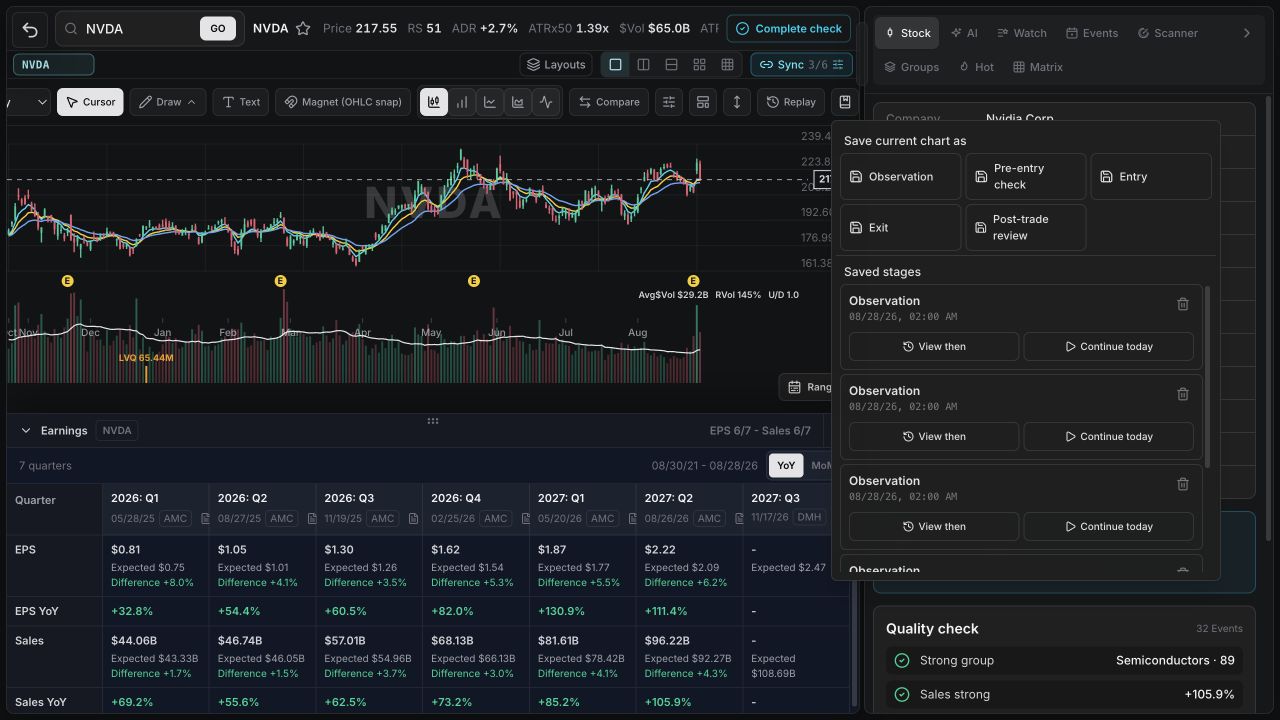Open the Stock tab
The height and width of the screenshot is (720, 1280).
click(906, 33)
